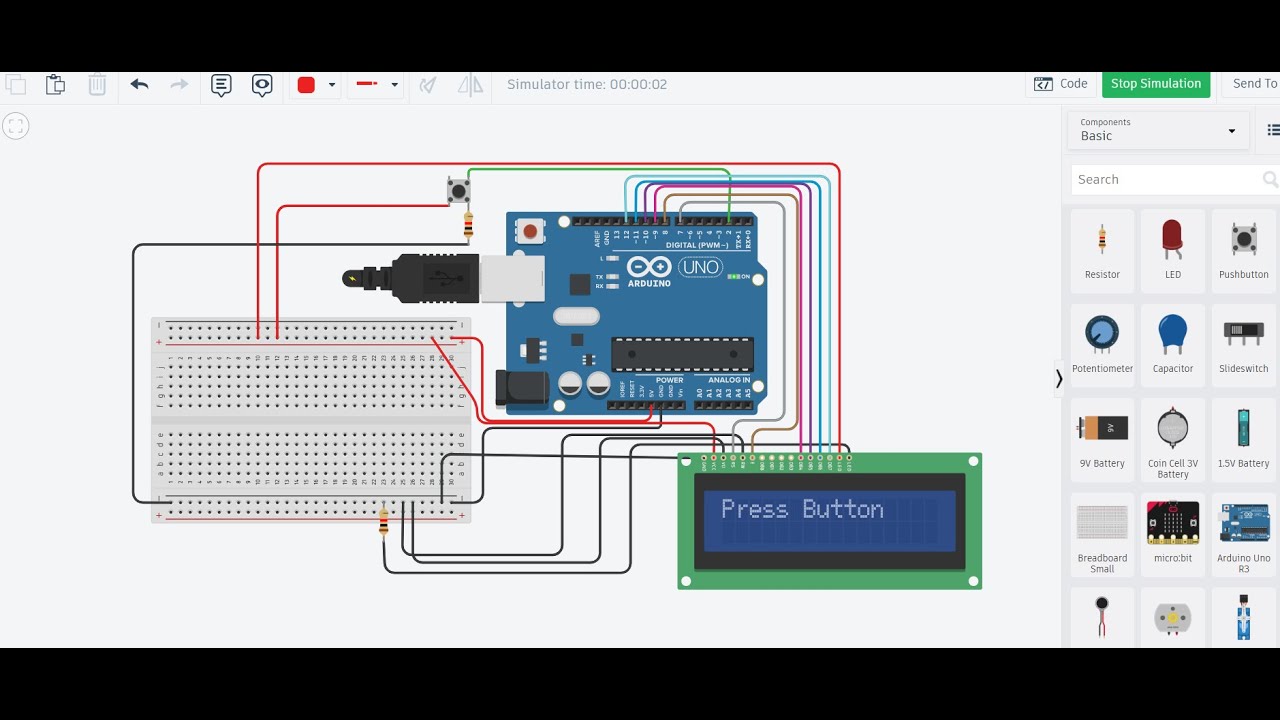Click the copy icon in toolbar
Screen dimensions: 1280x720
tap(15, 85)
